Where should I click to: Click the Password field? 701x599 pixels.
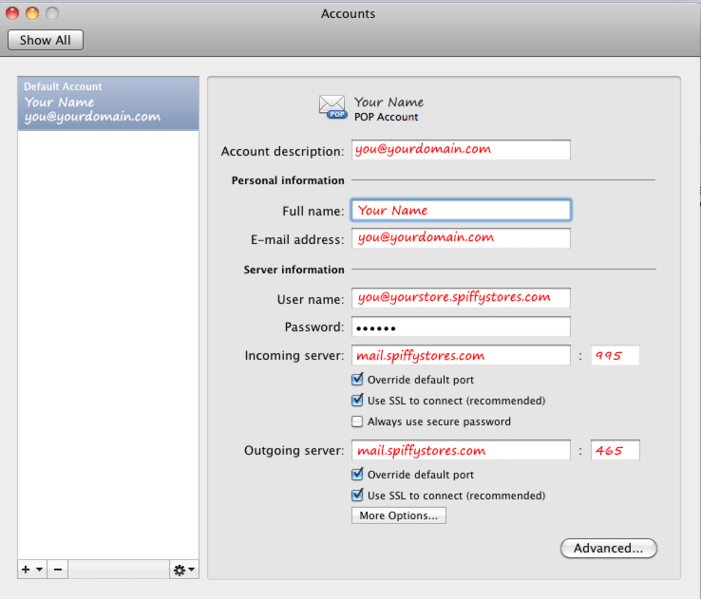[460, 327]
